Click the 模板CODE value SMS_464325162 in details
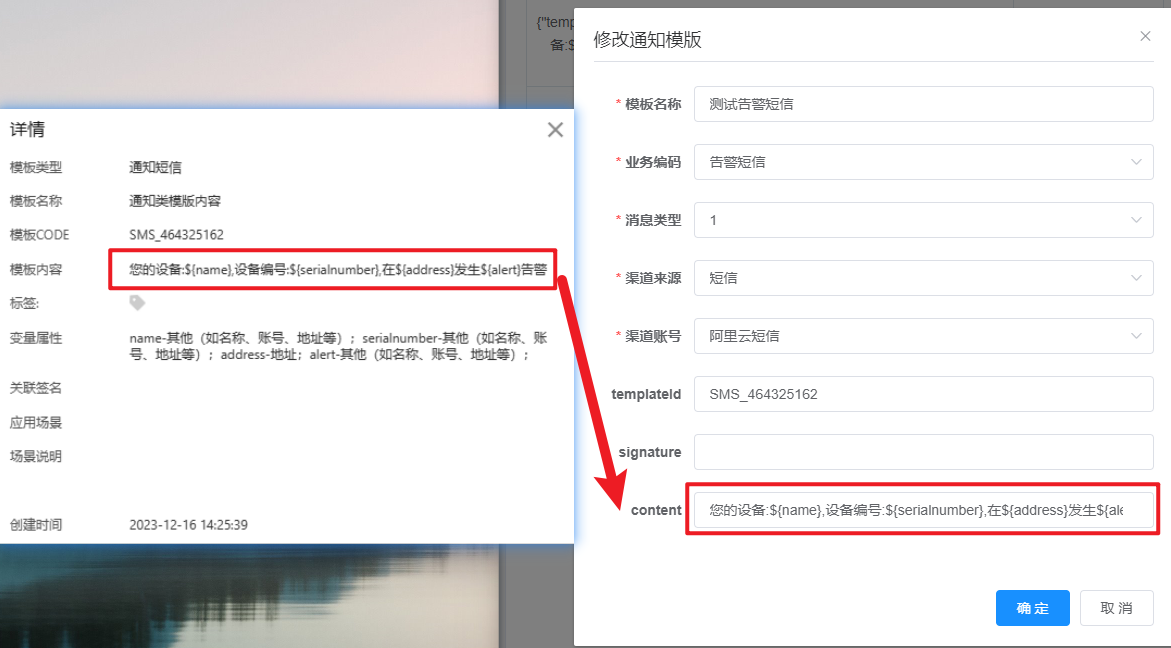The width and height of the screenshot is (1171, 648). pyautogui.click(x=176, y=235)
